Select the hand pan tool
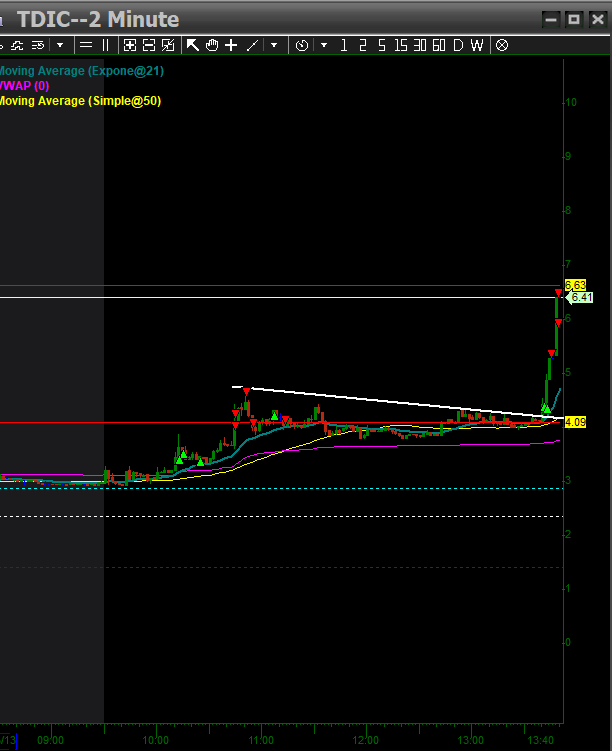Screen dimensions: 612x751 point(212,46)
